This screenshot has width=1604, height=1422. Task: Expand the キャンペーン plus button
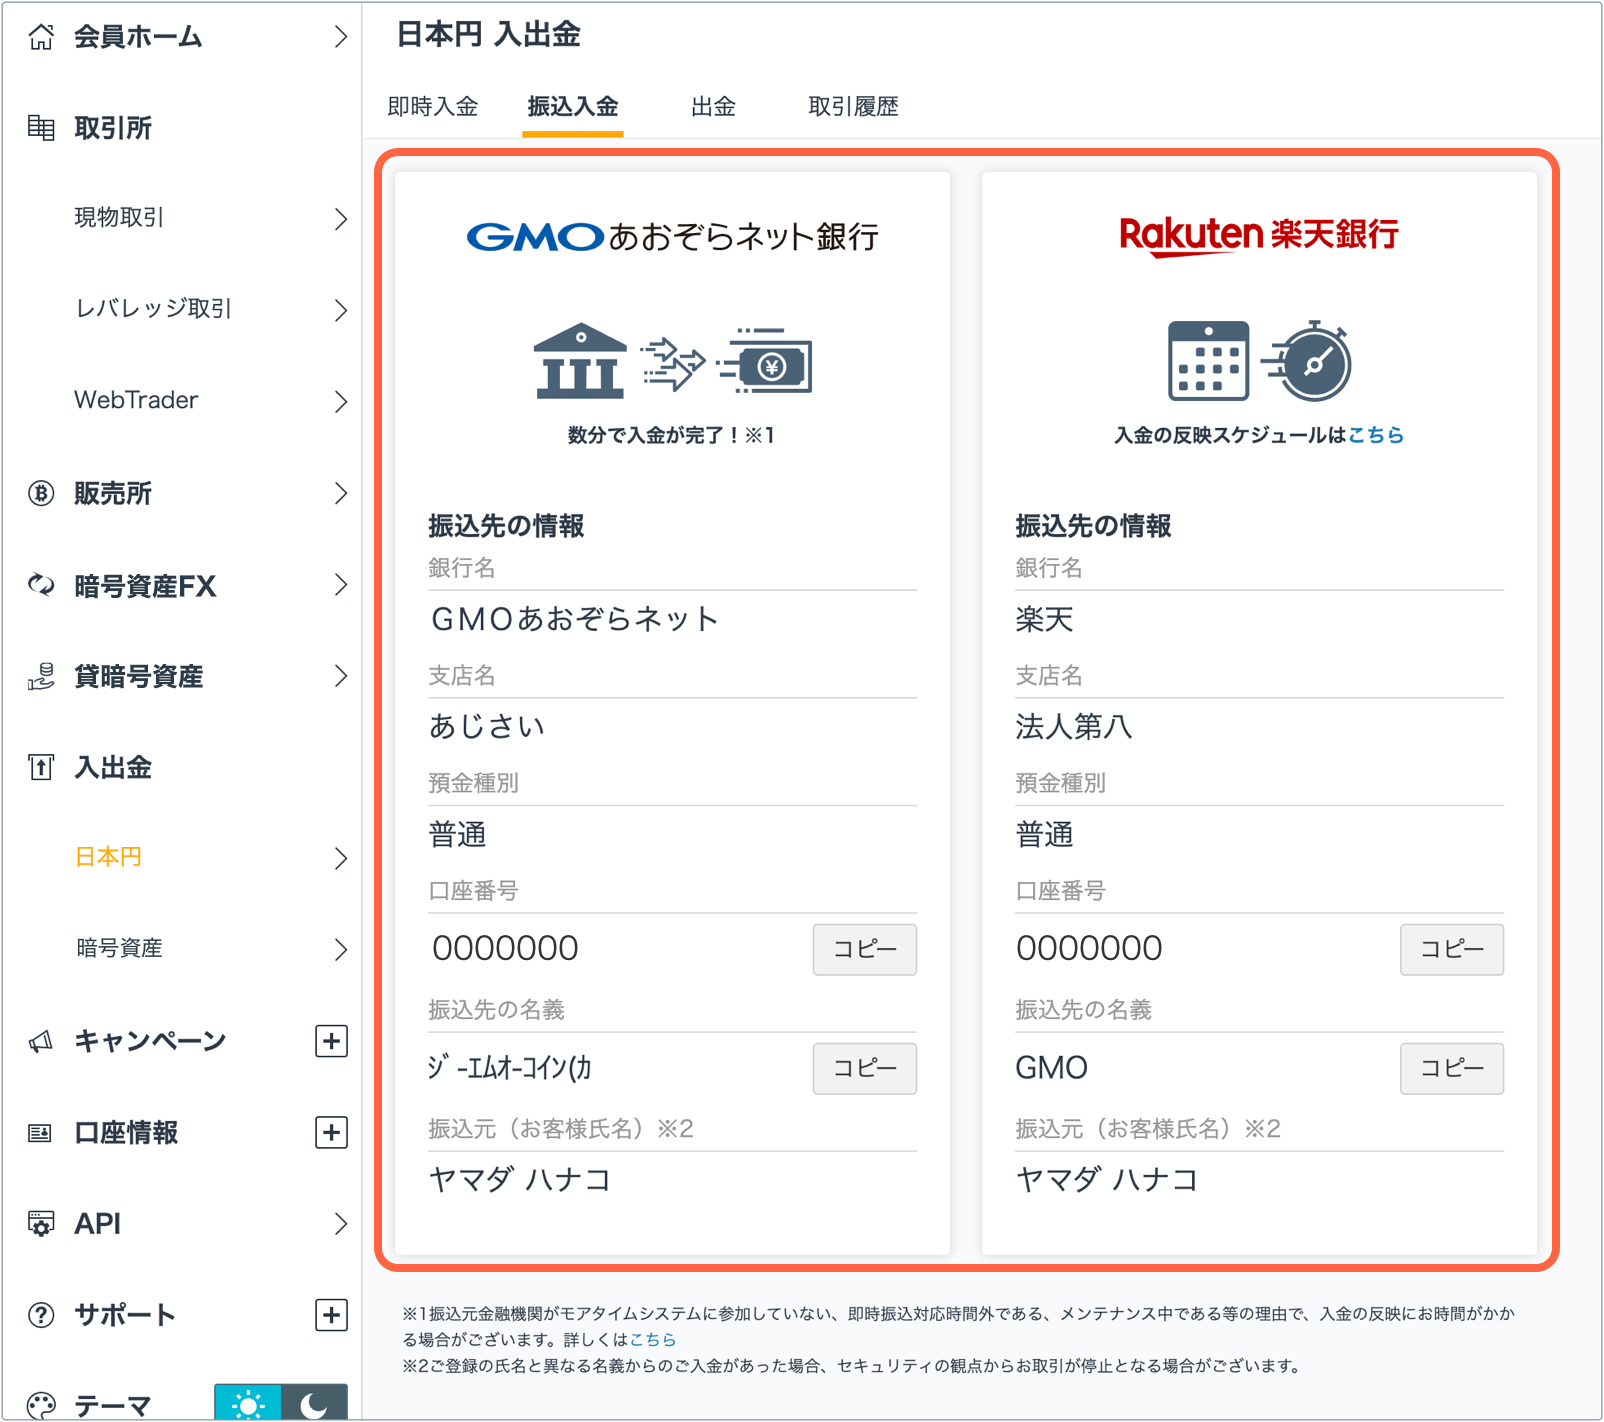point(331,1041)
